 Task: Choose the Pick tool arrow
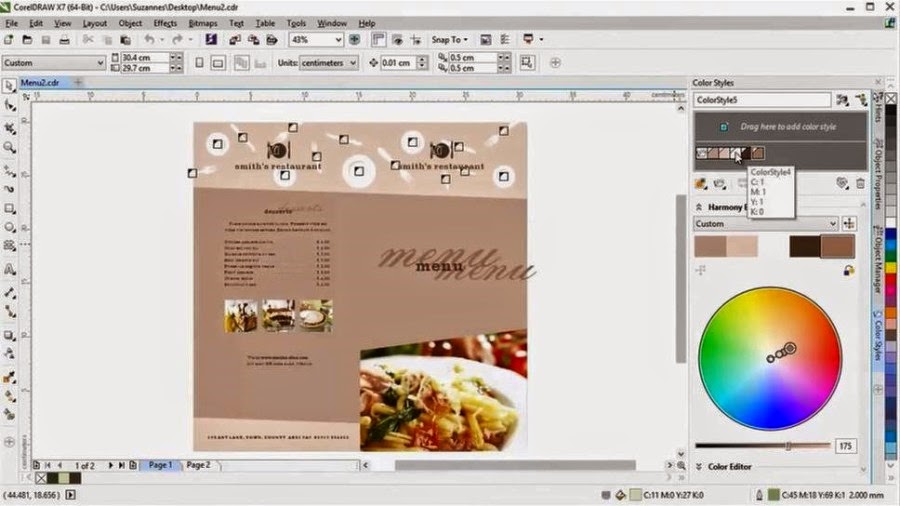(9, 86)
